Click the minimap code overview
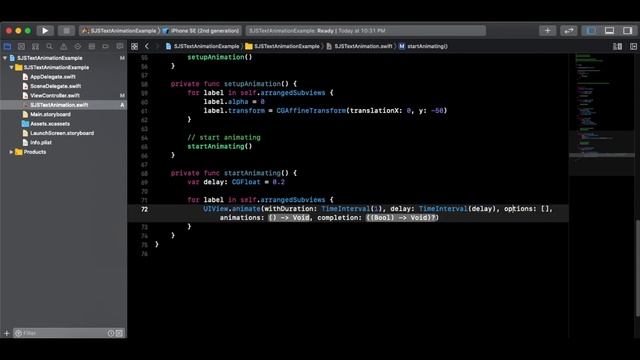The width and height of the screenshot is (640, 360). coord(602,114)
